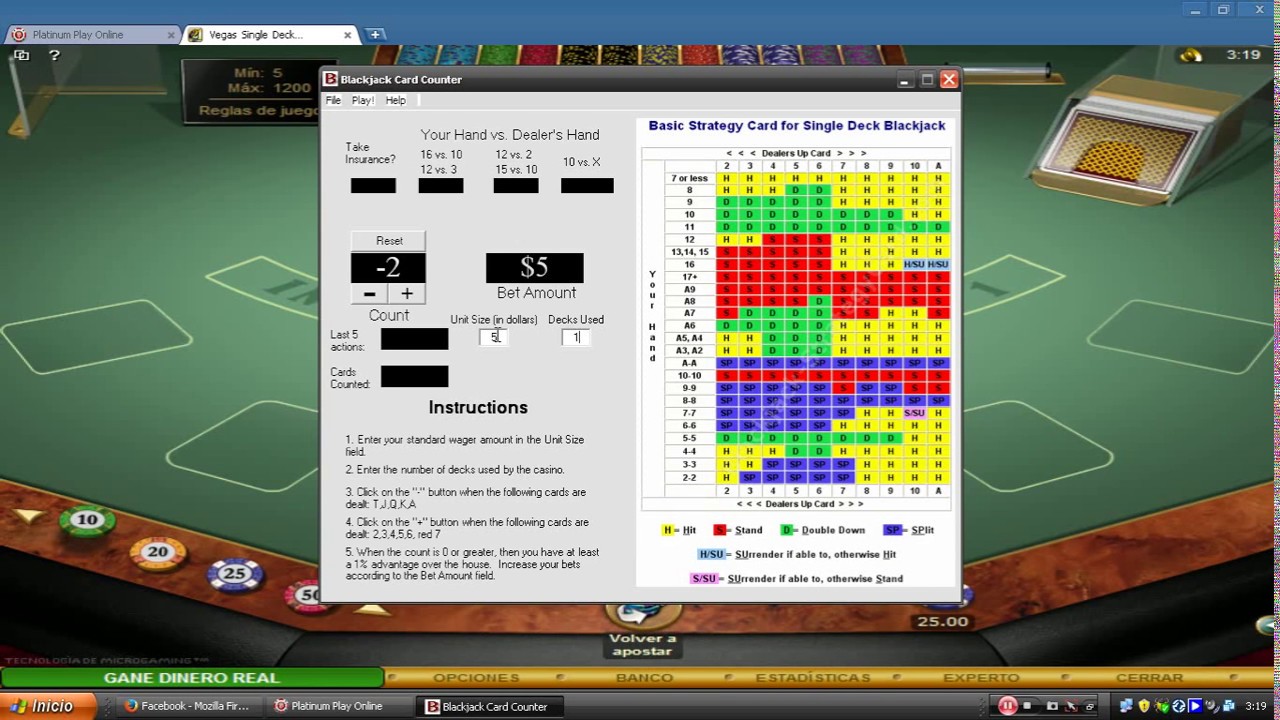Click the green bug antivirus tray icon

[x=1162, y=706]
